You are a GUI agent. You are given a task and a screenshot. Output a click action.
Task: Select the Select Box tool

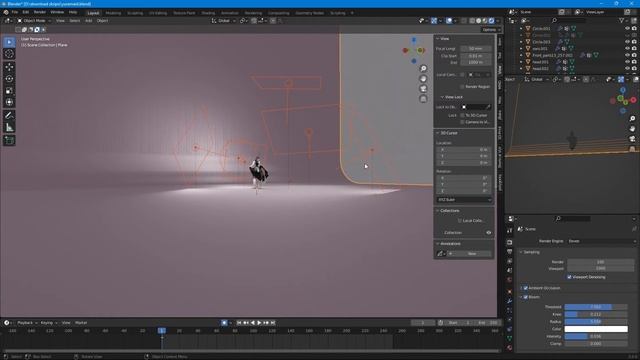pos(9,42)
